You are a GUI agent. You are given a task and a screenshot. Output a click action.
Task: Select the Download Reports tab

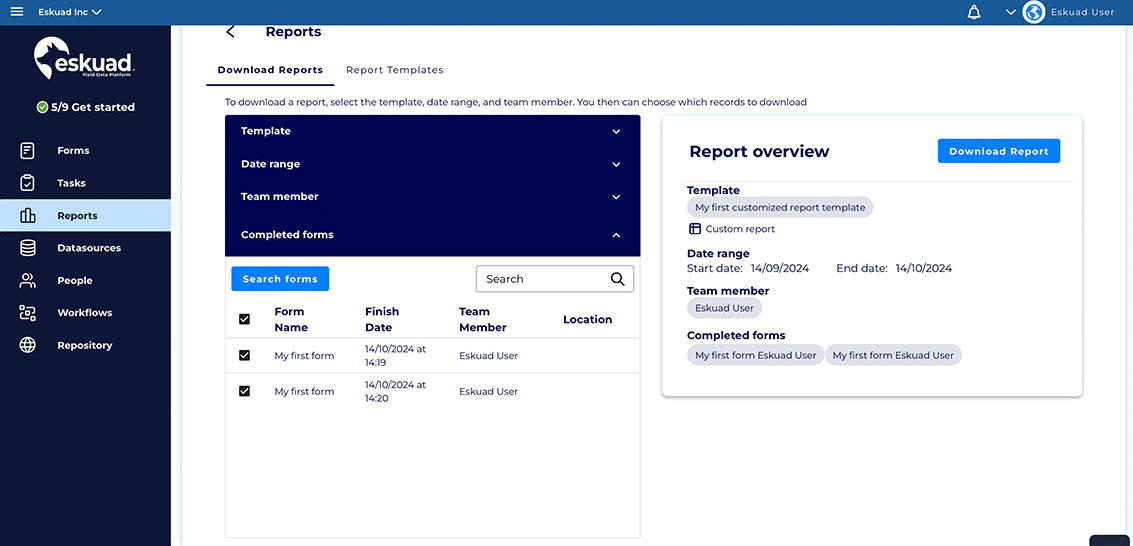point(270,70)
